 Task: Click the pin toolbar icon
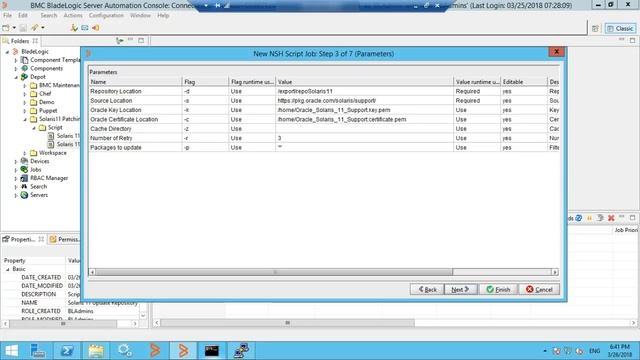pyautogui.click(x=35, y=28)
